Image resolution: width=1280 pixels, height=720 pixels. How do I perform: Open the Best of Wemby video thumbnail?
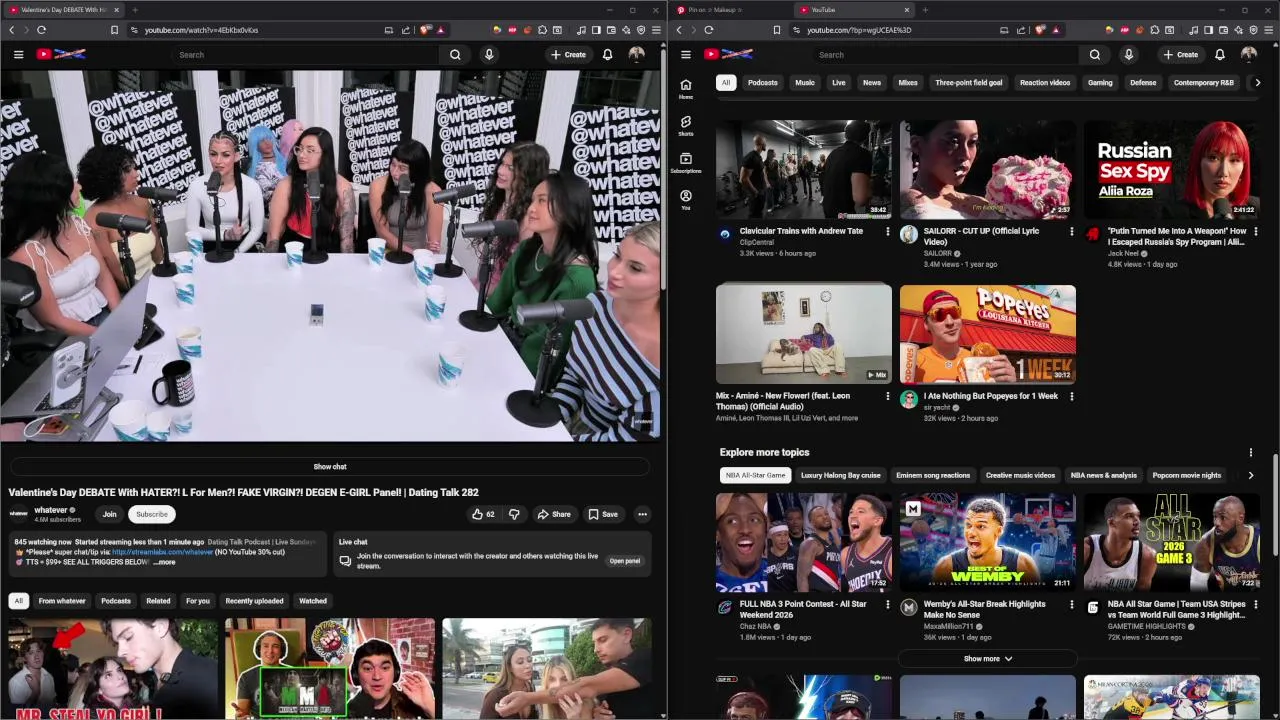[987, 541]
